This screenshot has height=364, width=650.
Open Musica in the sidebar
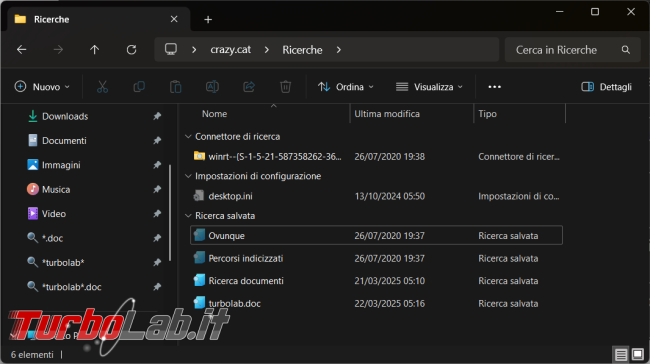[x=56, y=189]
